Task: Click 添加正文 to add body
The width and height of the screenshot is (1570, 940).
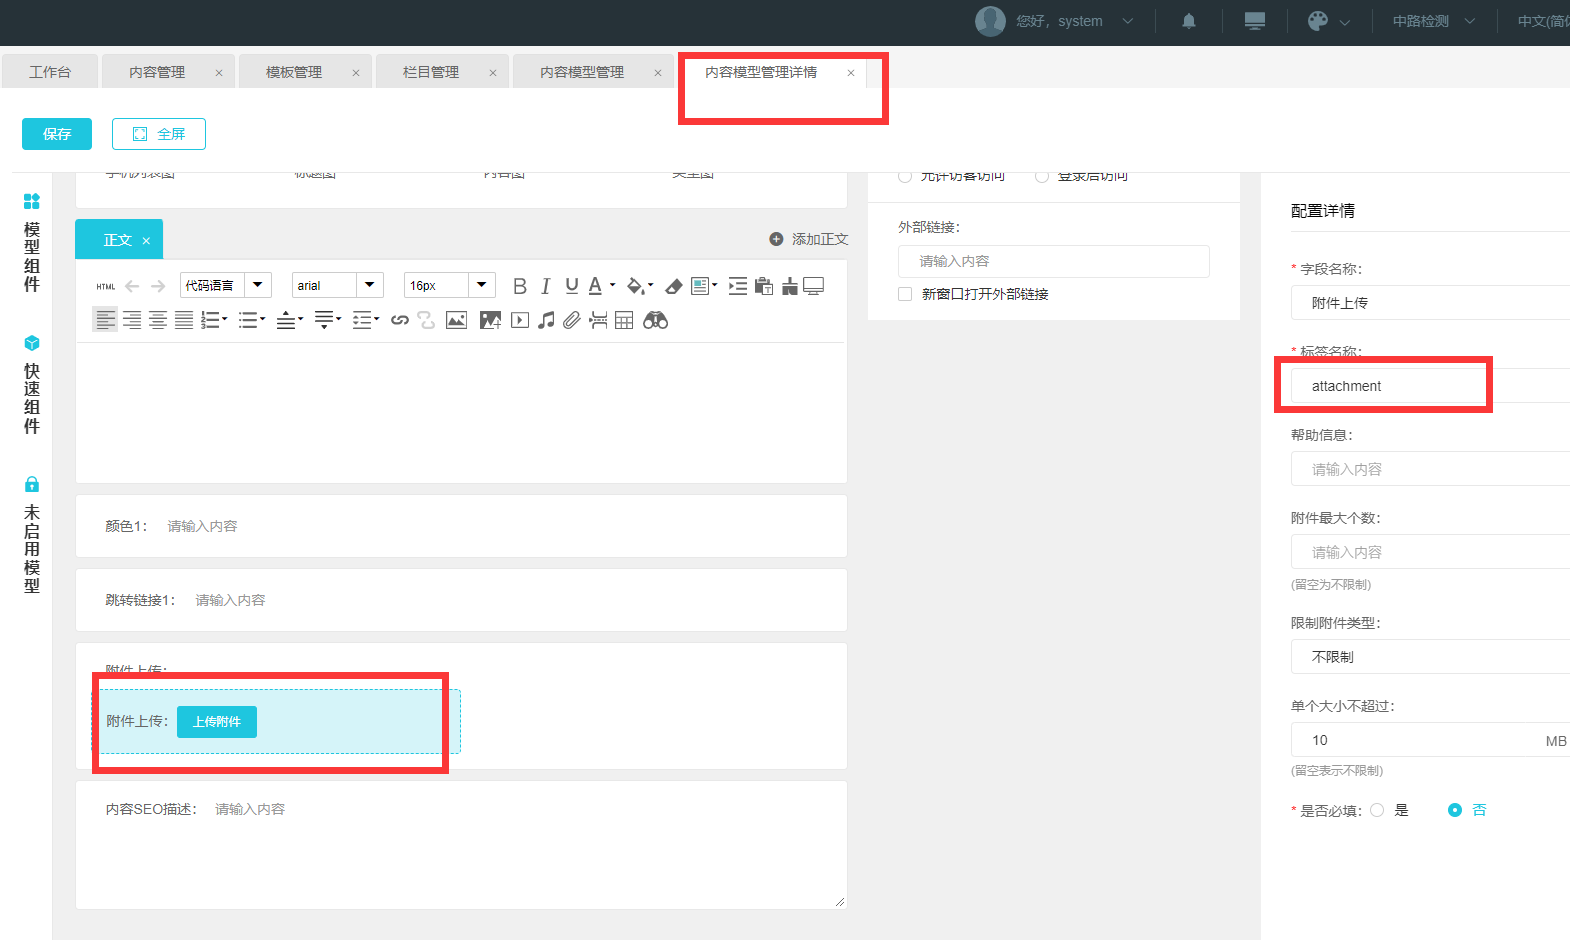Action: coord(808,239)
